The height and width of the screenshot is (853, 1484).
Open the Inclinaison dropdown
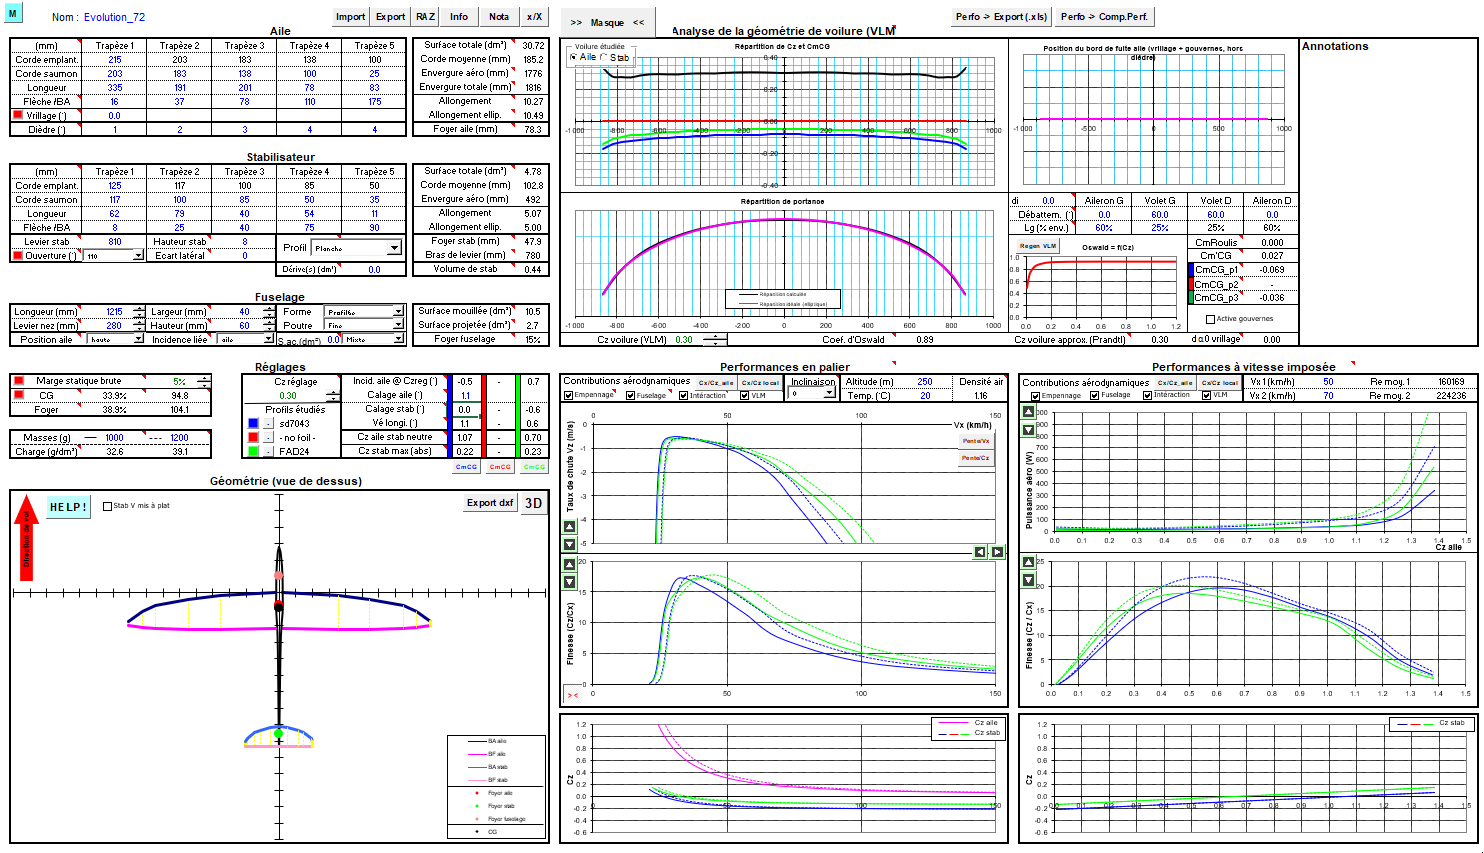tap(812, 394)
